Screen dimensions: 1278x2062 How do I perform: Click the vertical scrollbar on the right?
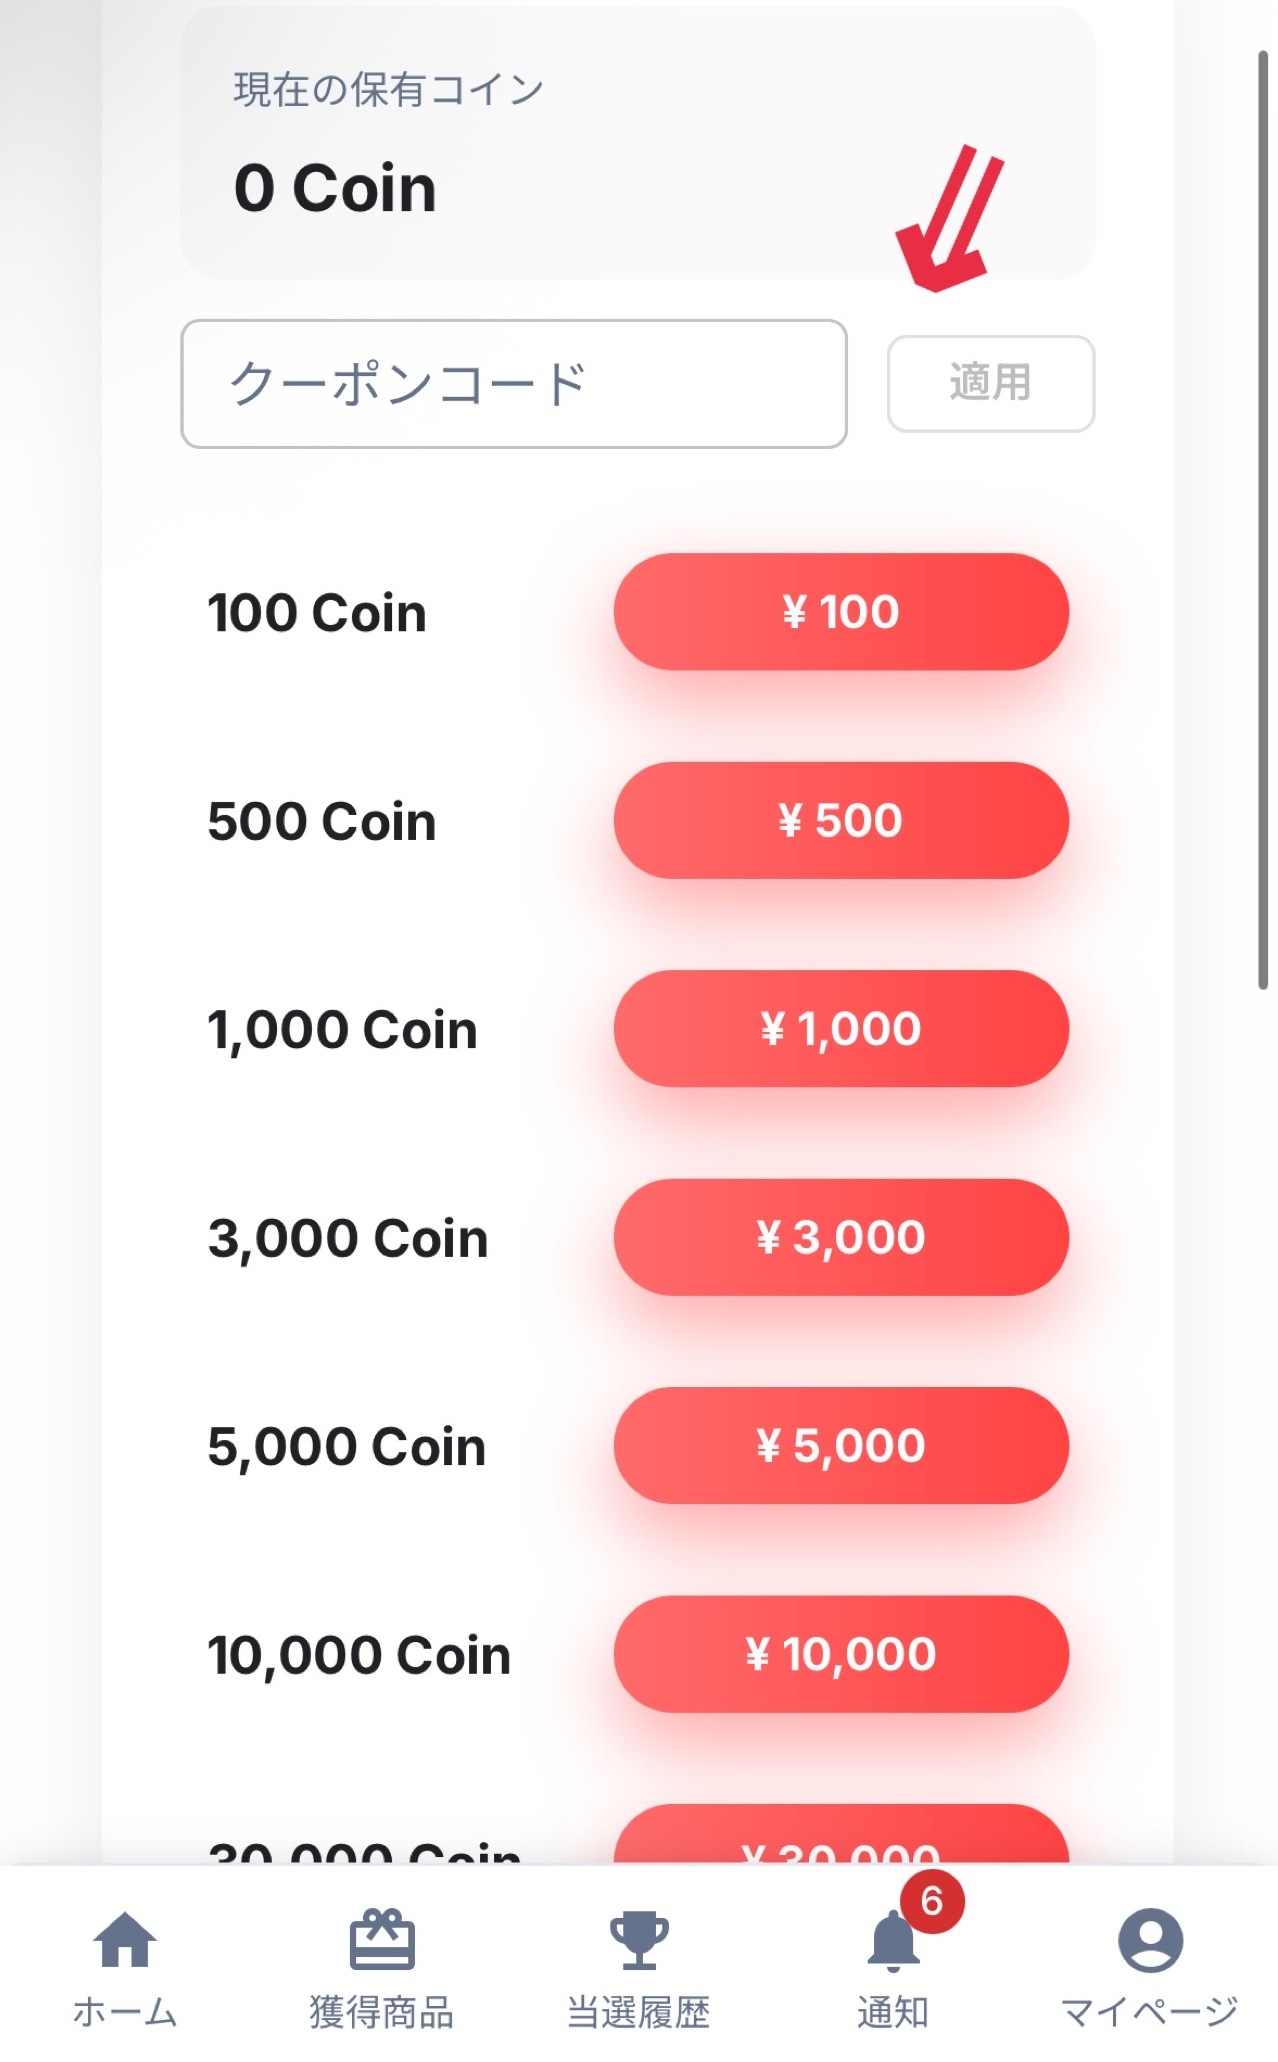[1263, 520]
